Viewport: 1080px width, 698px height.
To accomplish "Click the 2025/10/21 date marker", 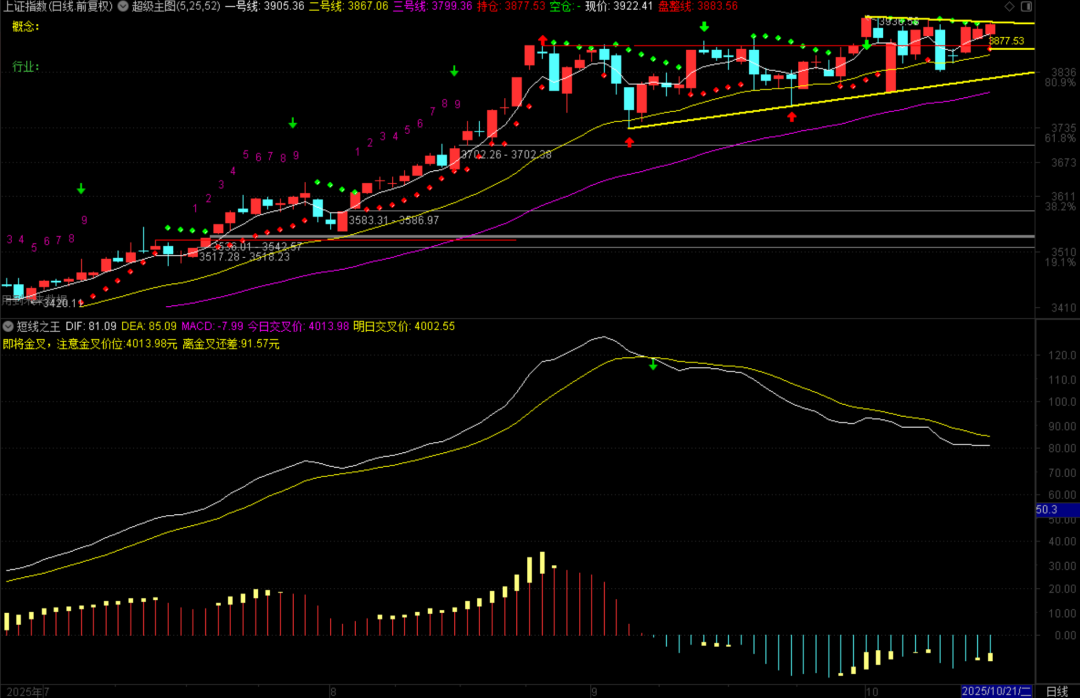I will tap(996, 691).
